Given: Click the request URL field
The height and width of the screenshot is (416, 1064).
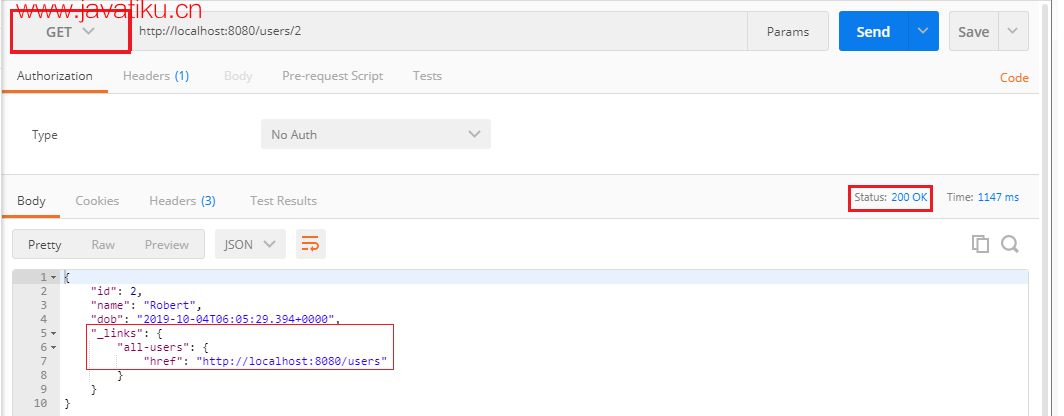Looking at the screenshot, I should [x=439, y=31].
